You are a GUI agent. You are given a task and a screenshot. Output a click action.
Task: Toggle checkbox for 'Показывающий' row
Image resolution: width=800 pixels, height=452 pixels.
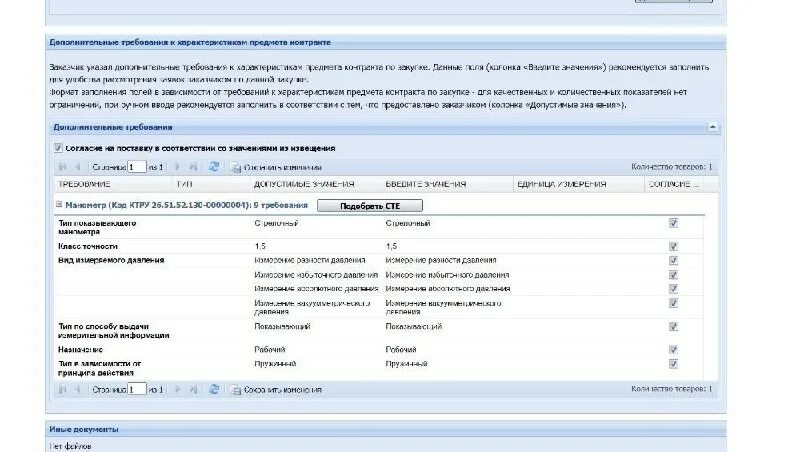click(x=673, y=327)
